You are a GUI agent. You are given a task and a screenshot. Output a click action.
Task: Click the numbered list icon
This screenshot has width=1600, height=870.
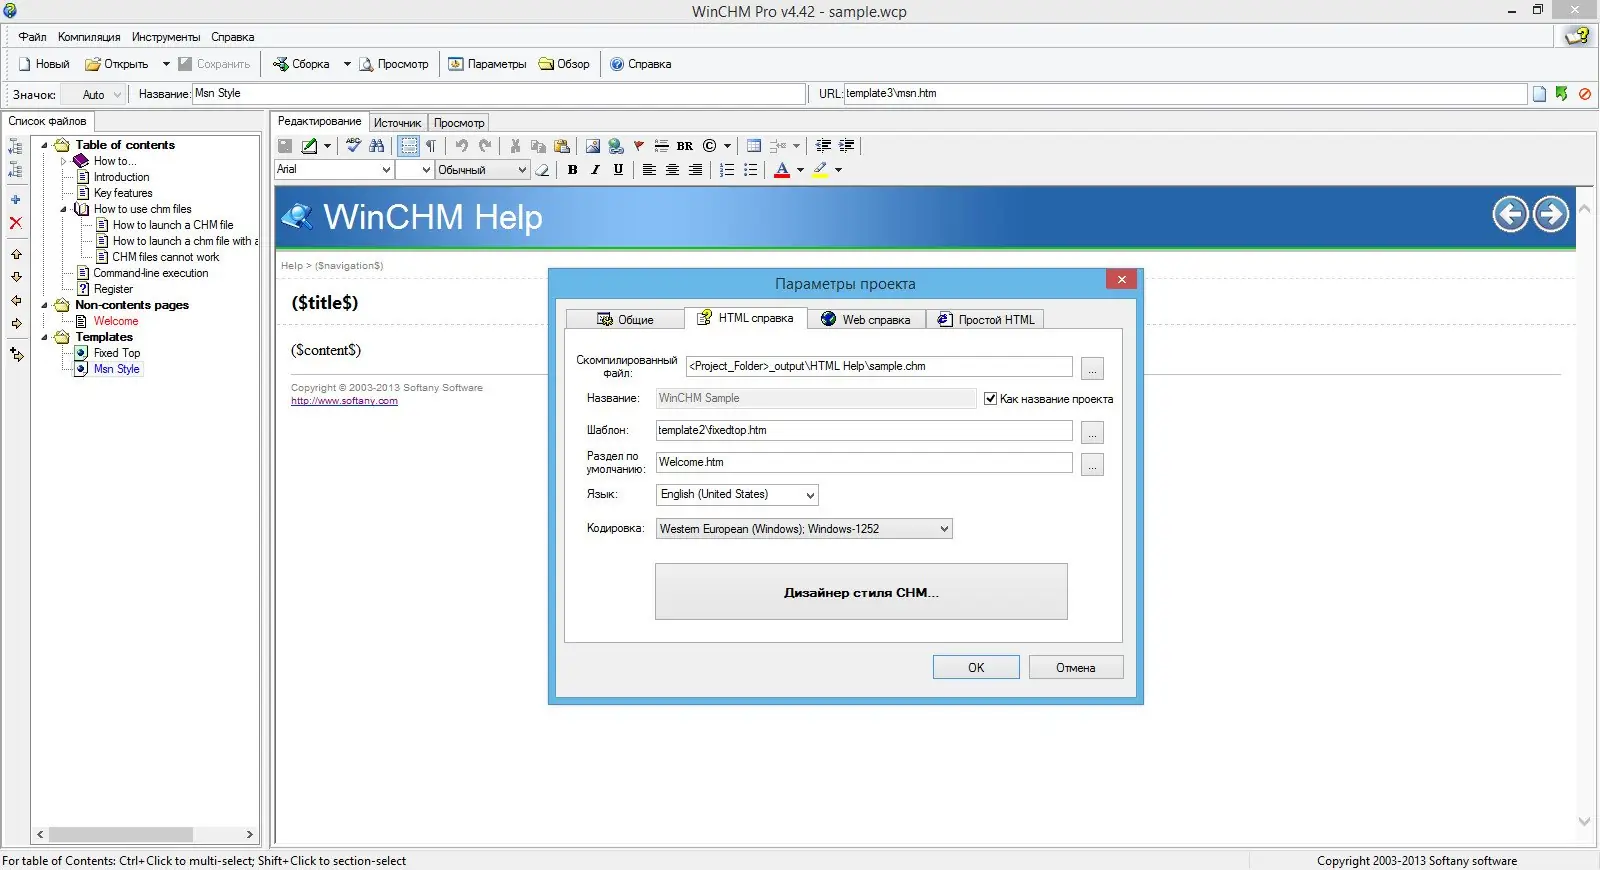point(727,170)
